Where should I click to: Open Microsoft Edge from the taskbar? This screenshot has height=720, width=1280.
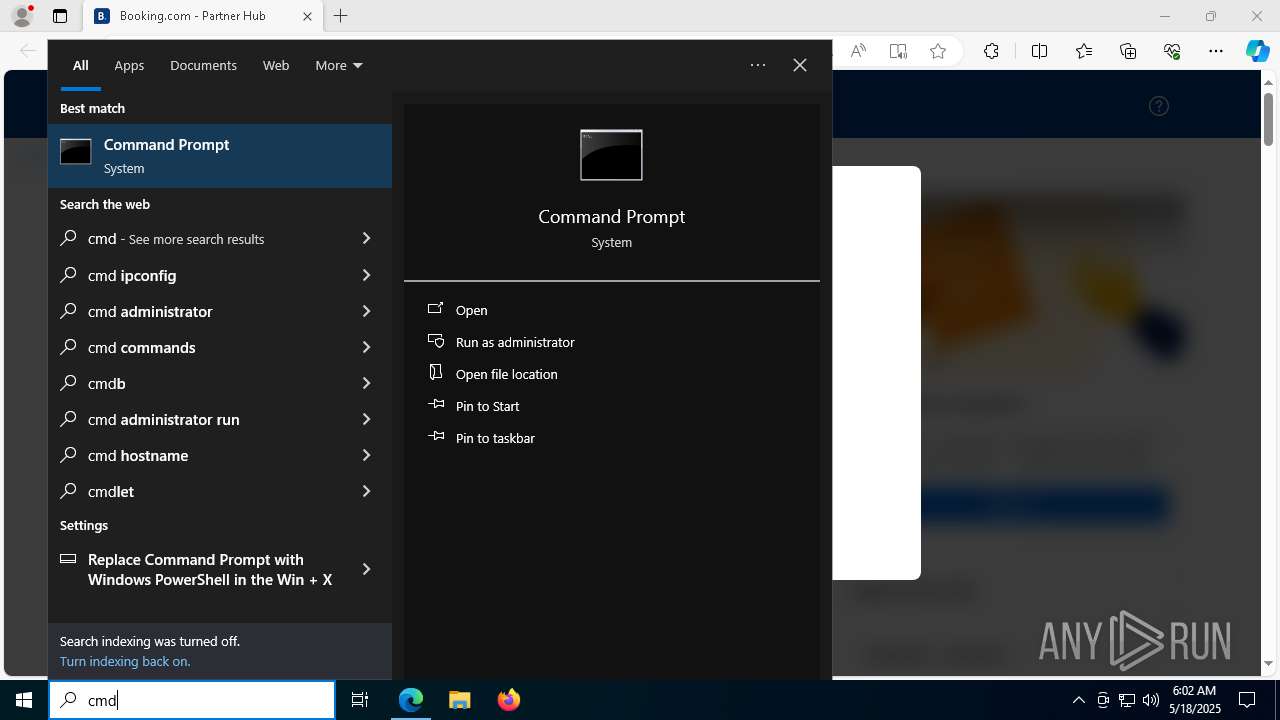[x=411, y=700]
